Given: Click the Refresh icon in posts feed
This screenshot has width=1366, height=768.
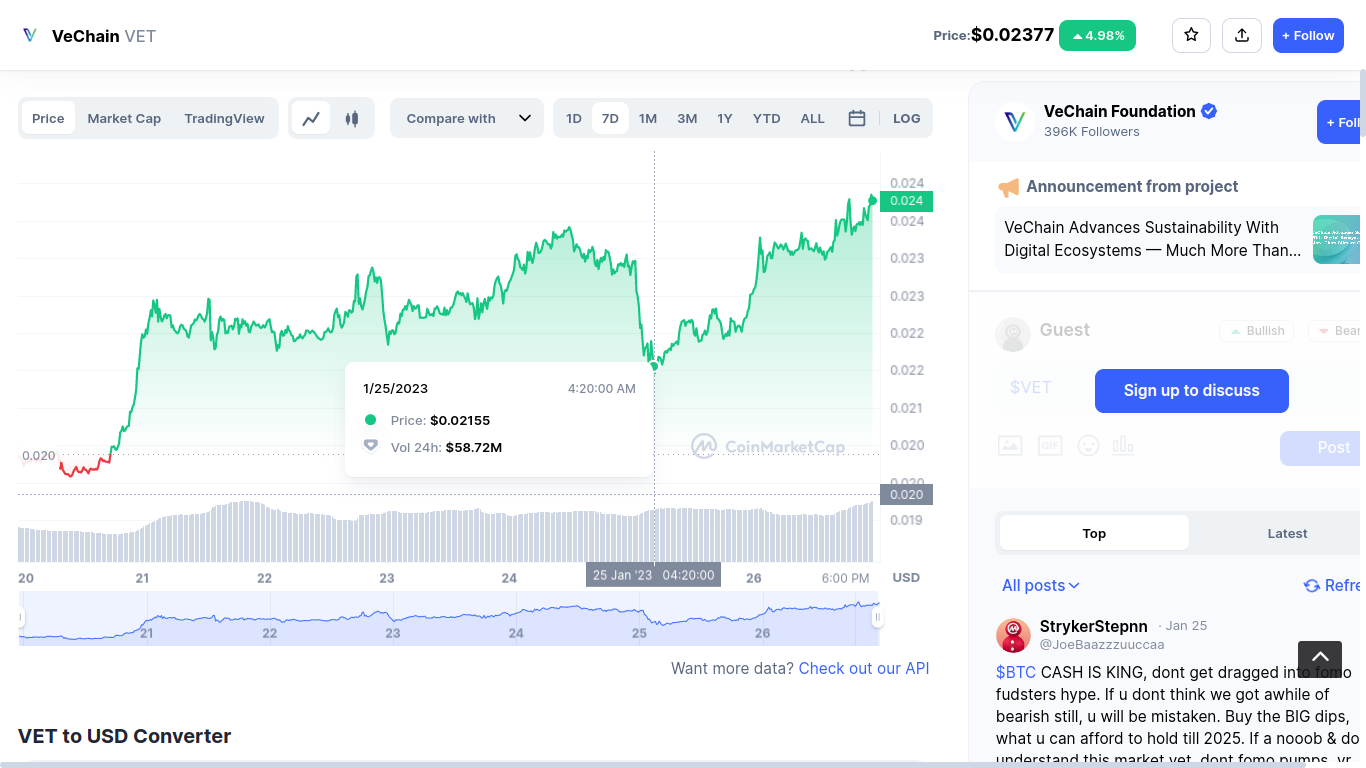Looking at the screenshot, I should pyautogui.click(x=1312, y=586).
